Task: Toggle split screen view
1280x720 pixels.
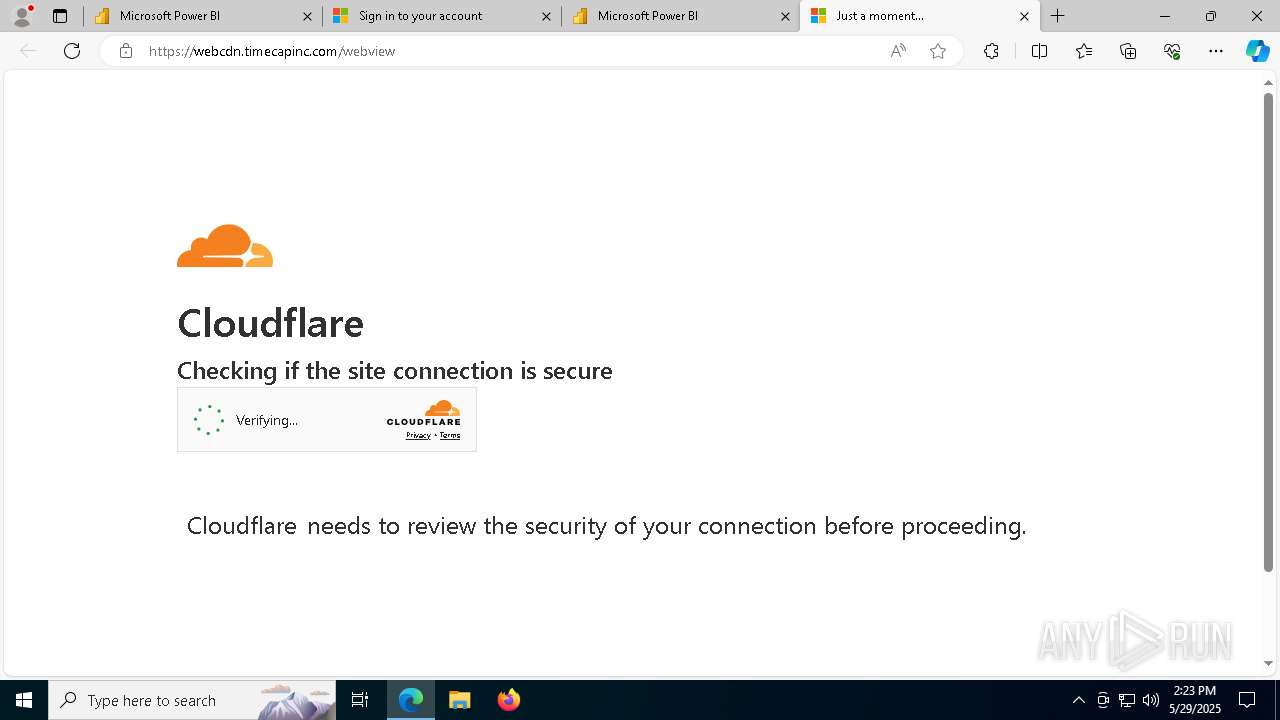Action: (x=1039, y=51)
